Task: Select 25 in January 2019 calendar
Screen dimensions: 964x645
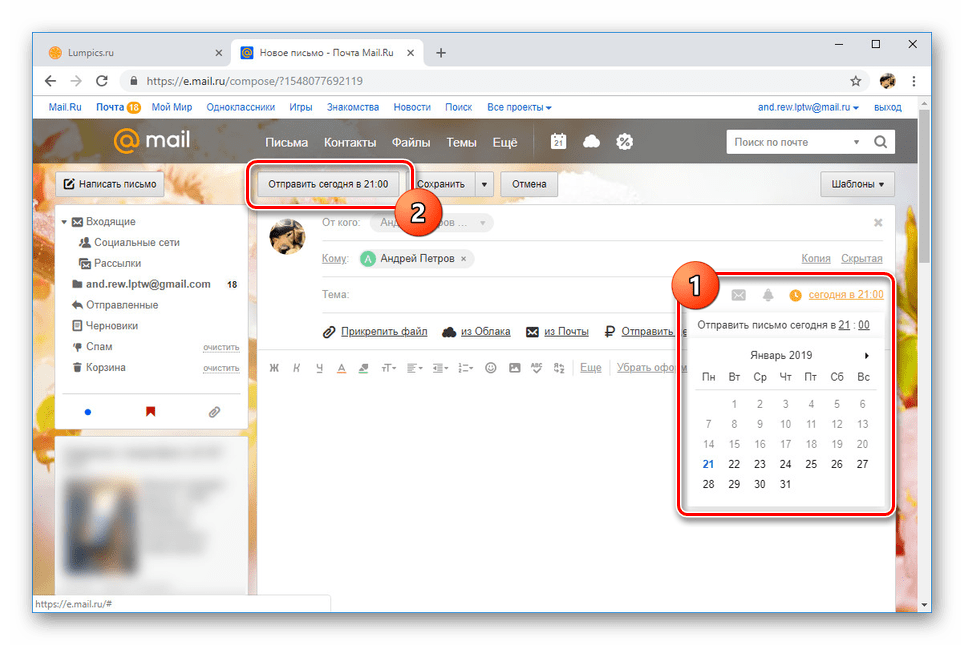Action: [x=811, y=464]
